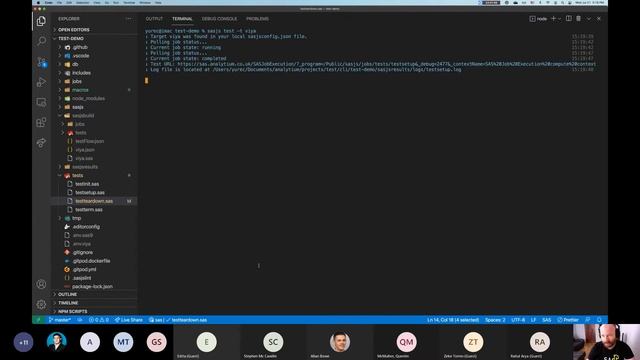The image size is (640, 360).
Task: Switch to the TERMINAL tab
Action: (182, 19)
